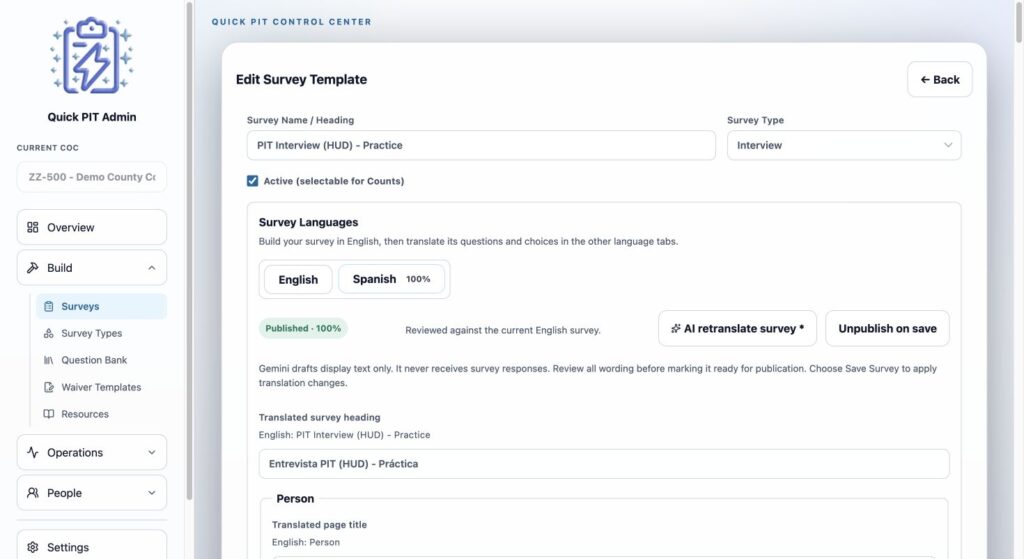Click the 'CURRENT COC' label

pos(48,148)
